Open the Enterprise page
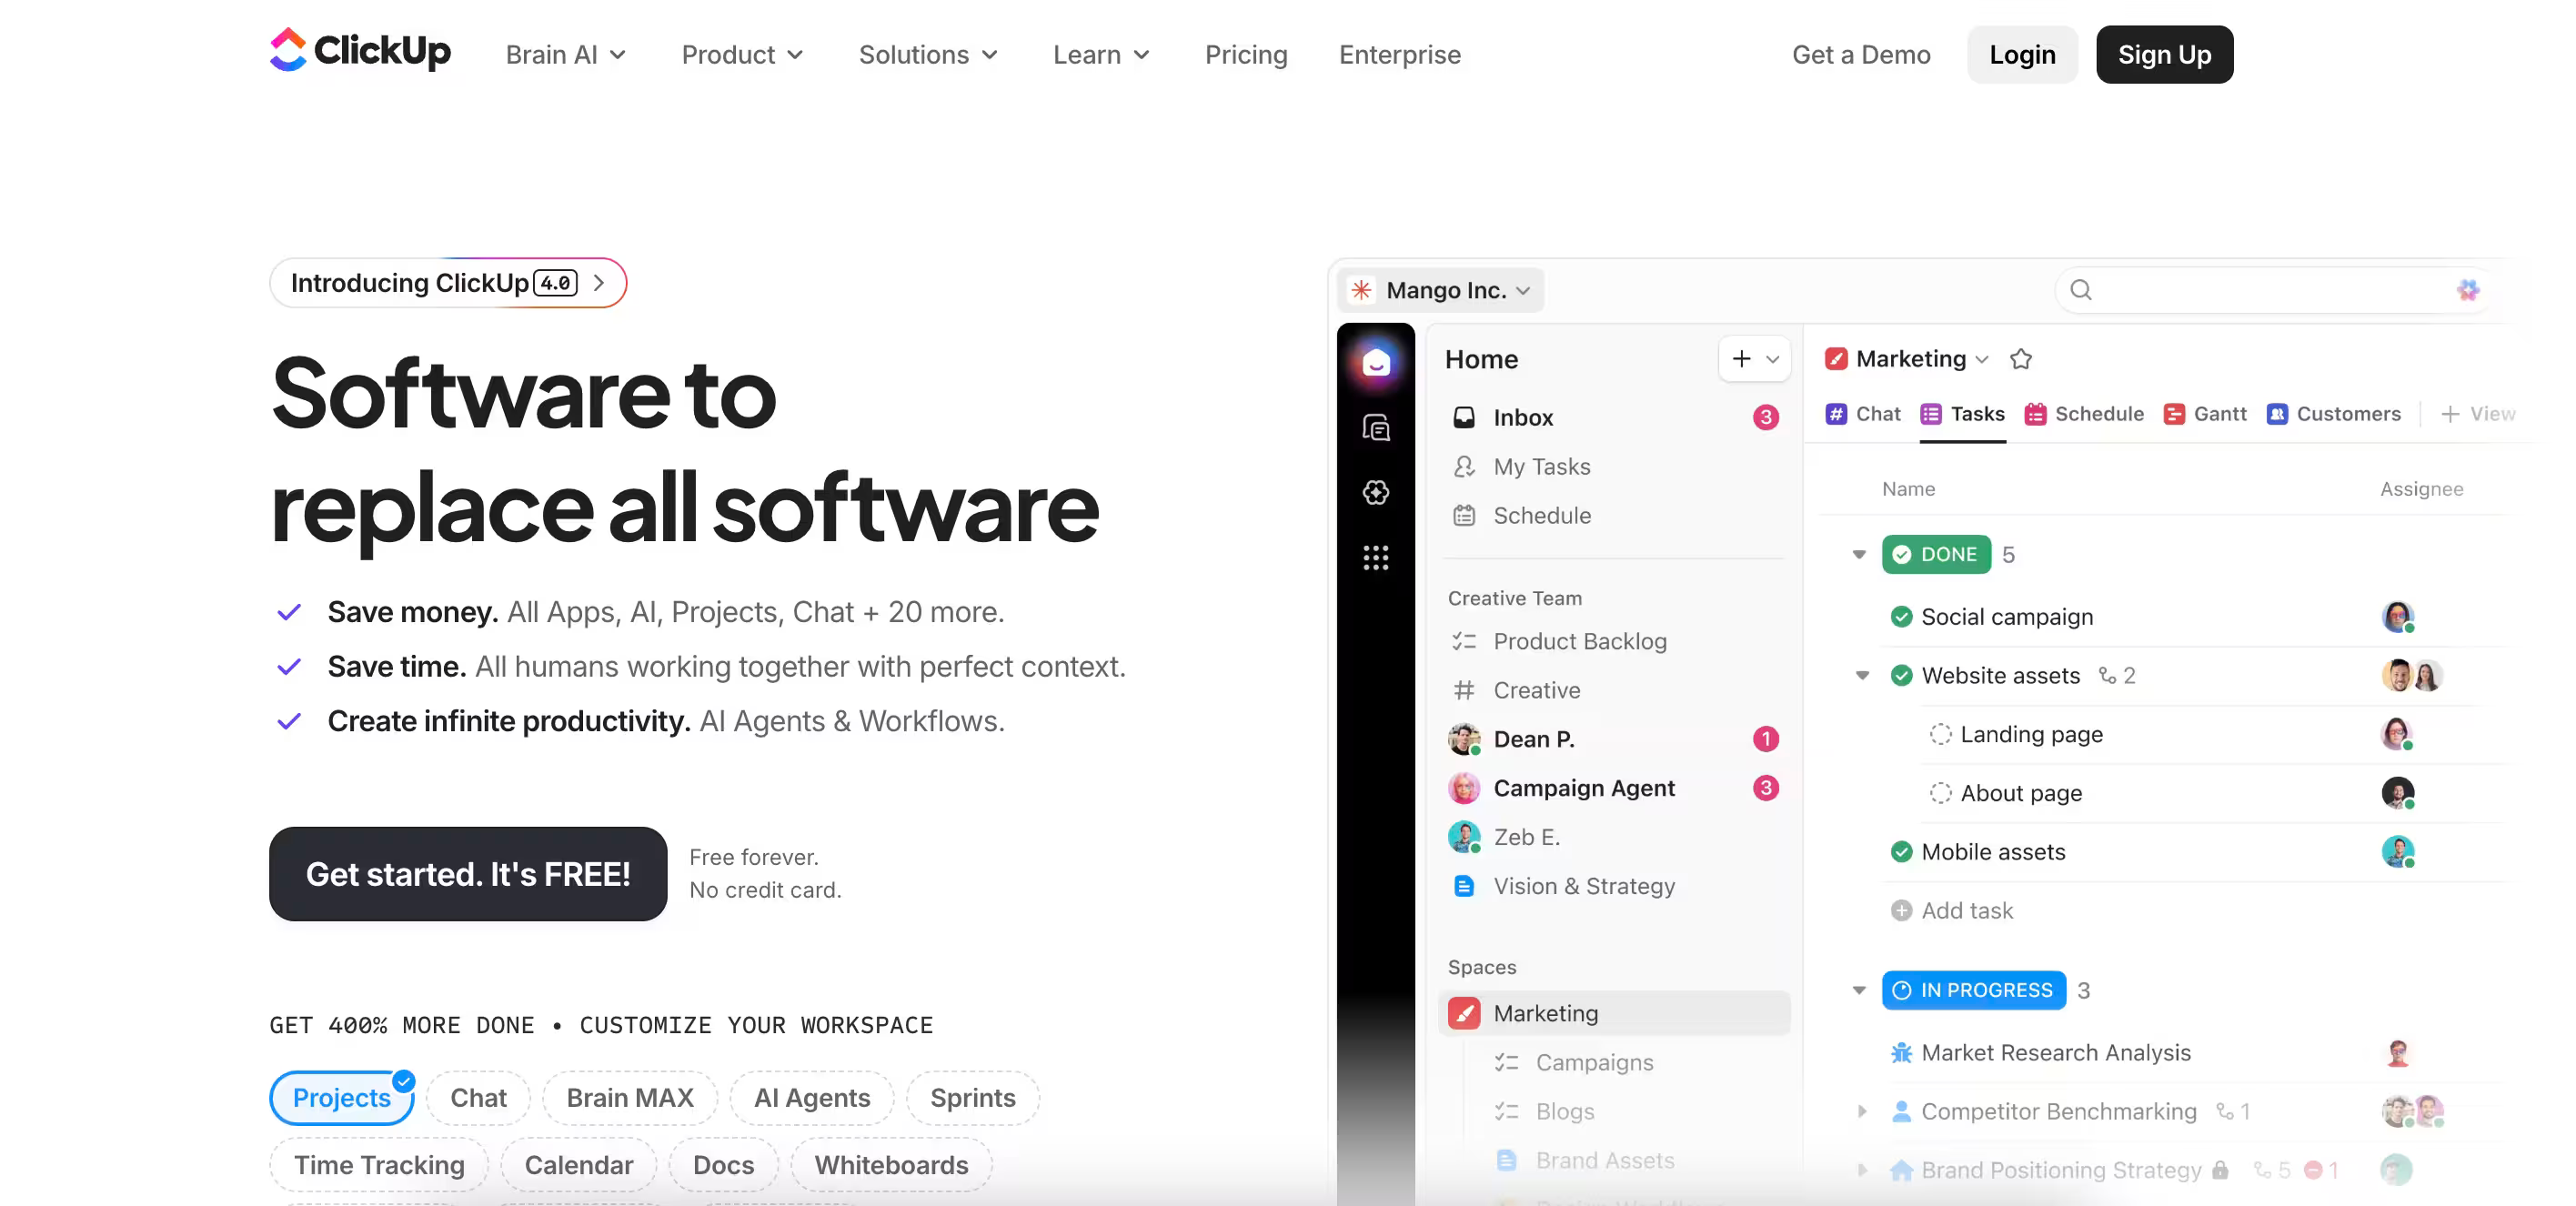This screenshot has height=1206, width=2576. (1400, 54)
